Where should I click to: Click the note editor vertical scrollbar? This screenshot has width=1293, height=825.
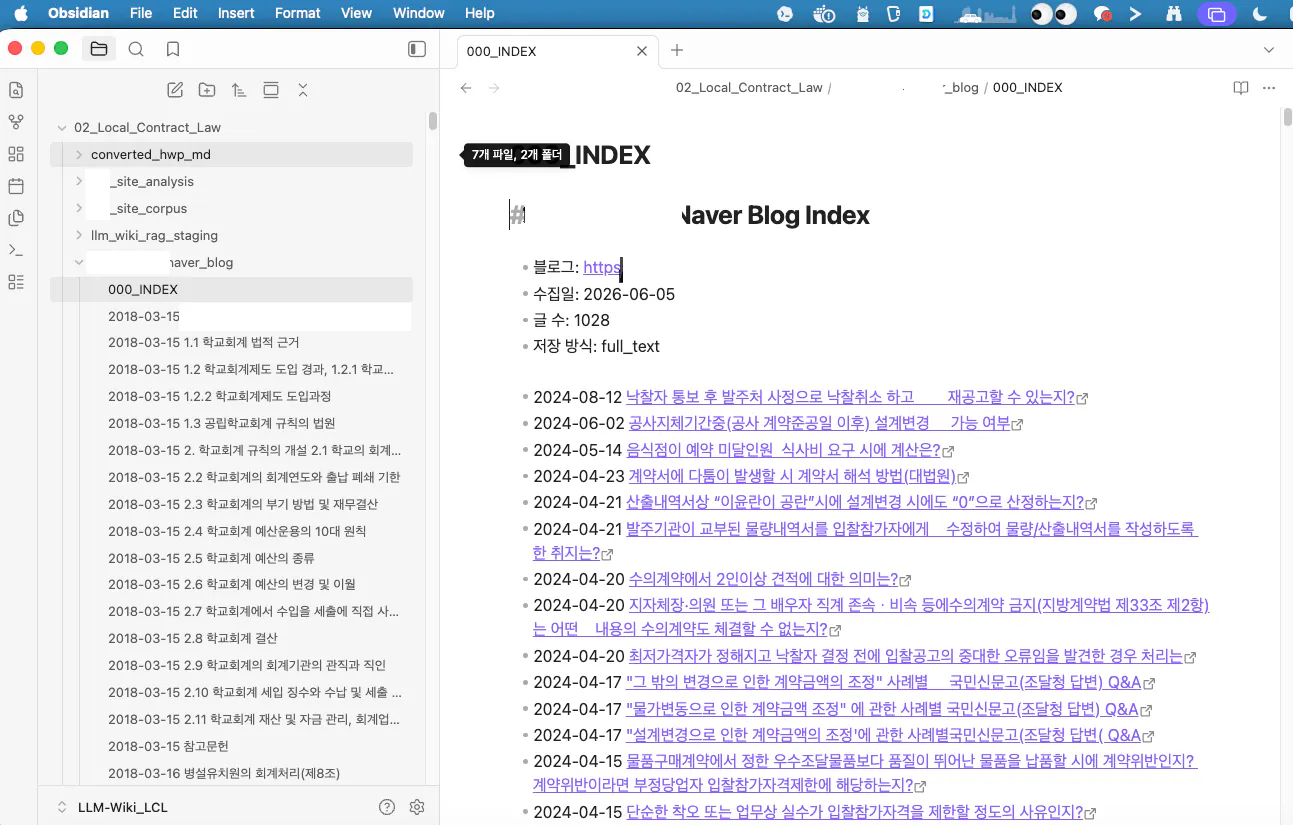1287,116
